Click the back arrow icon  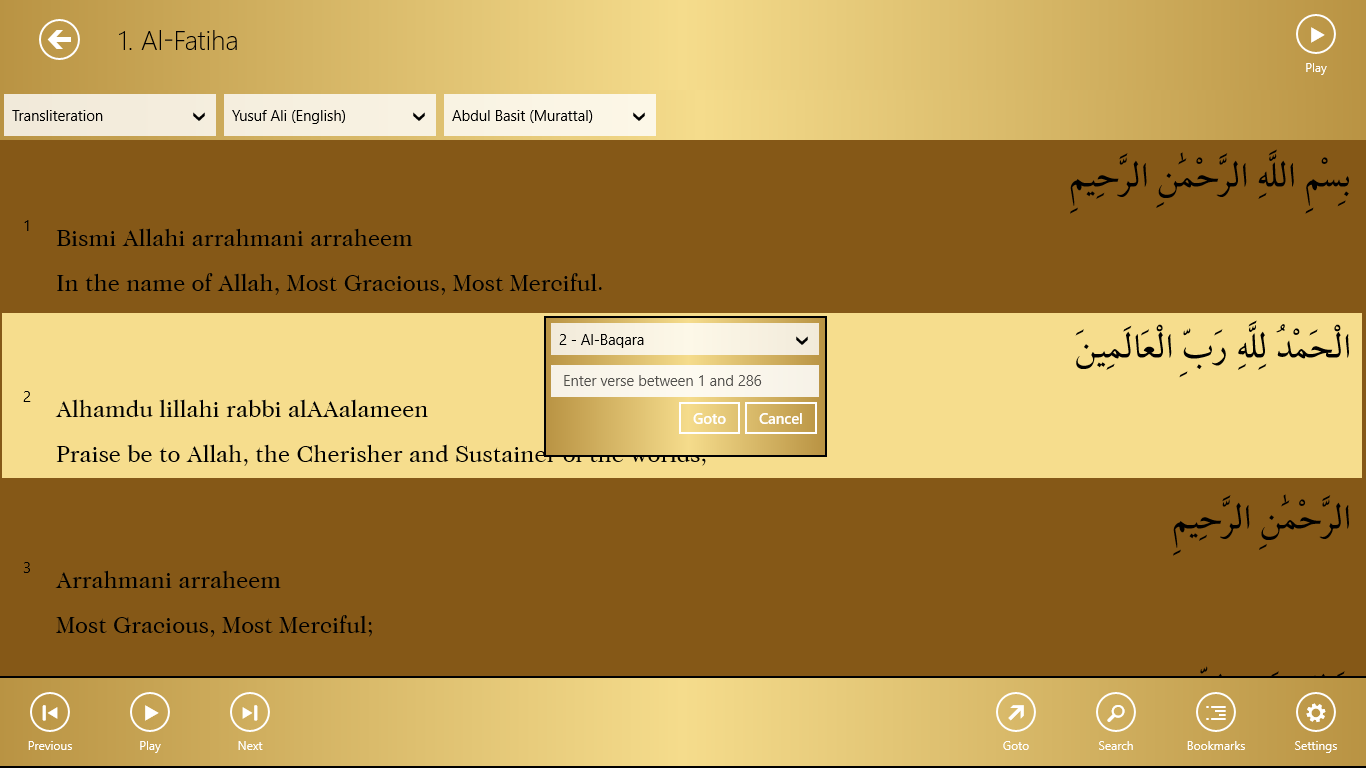[59, 40]
